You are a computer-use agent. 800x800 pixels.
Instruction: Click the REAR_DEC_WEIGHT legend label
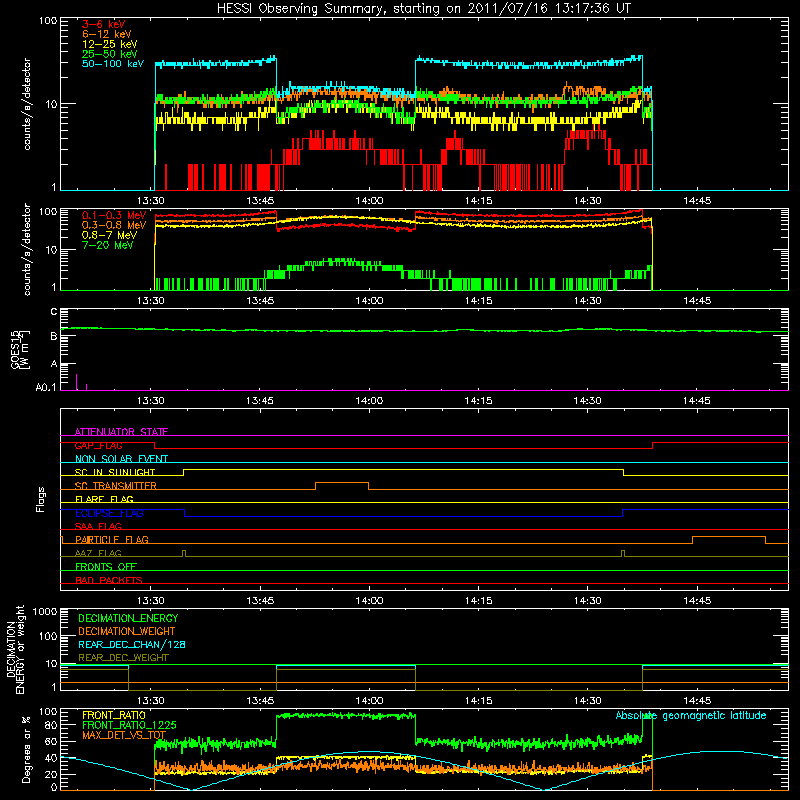123,658
